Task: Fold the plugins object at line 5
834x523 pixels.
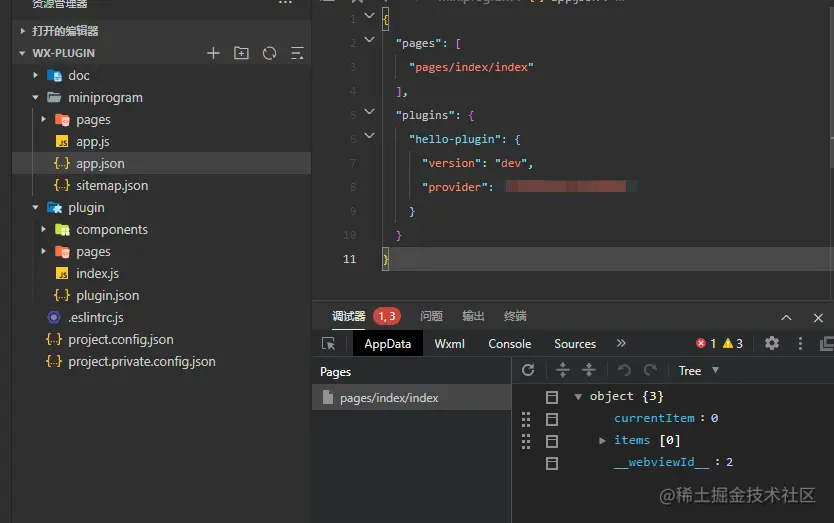Action: pos(369,112)
